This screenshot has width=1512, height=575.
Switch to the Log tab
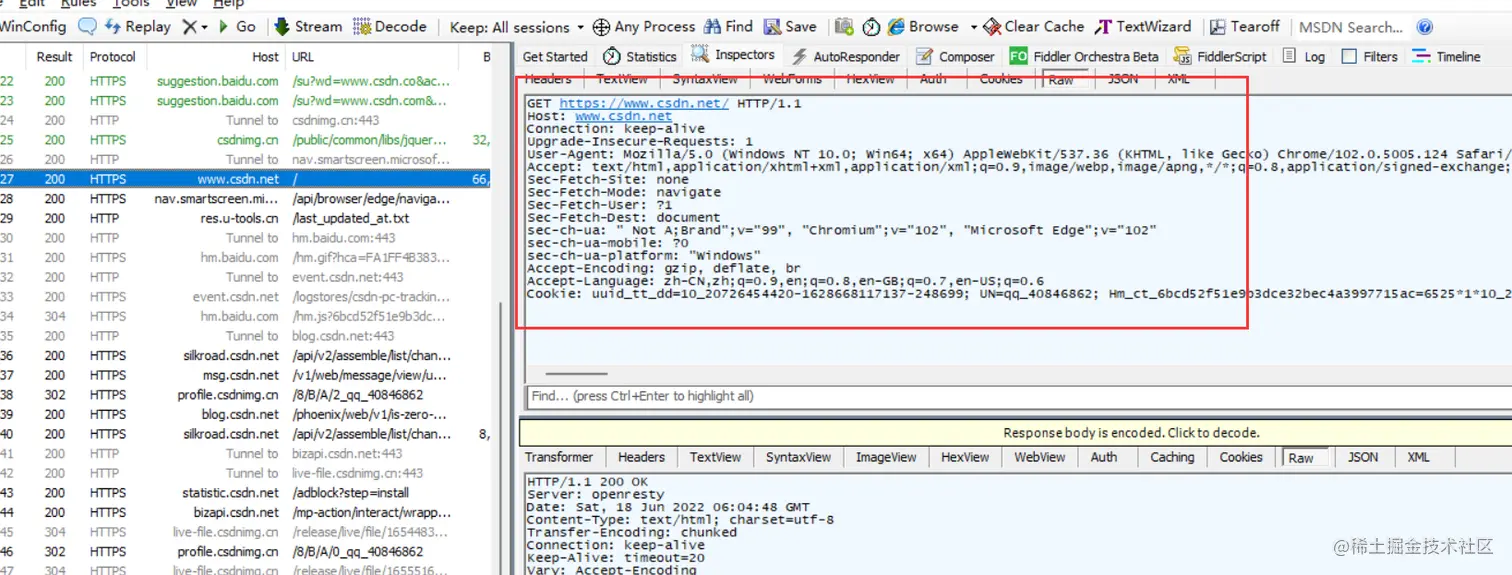[x=1304, y=57]
